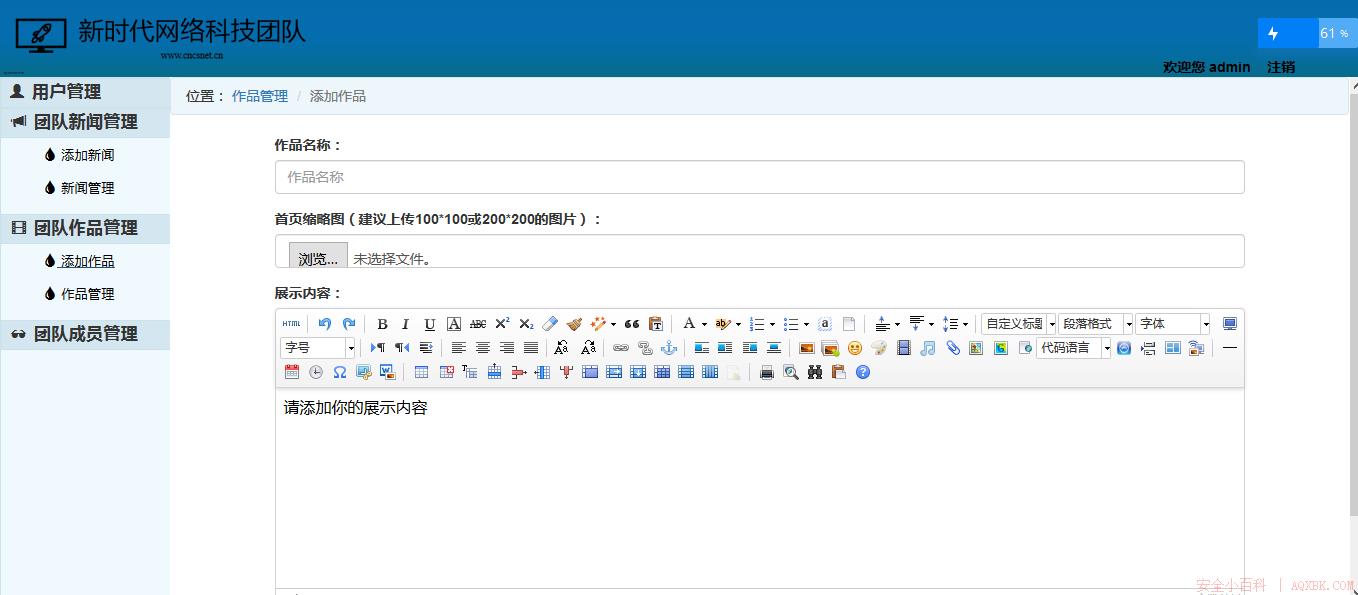
Task: Click the insert table grid icon
Action: [x=421, y=372]
